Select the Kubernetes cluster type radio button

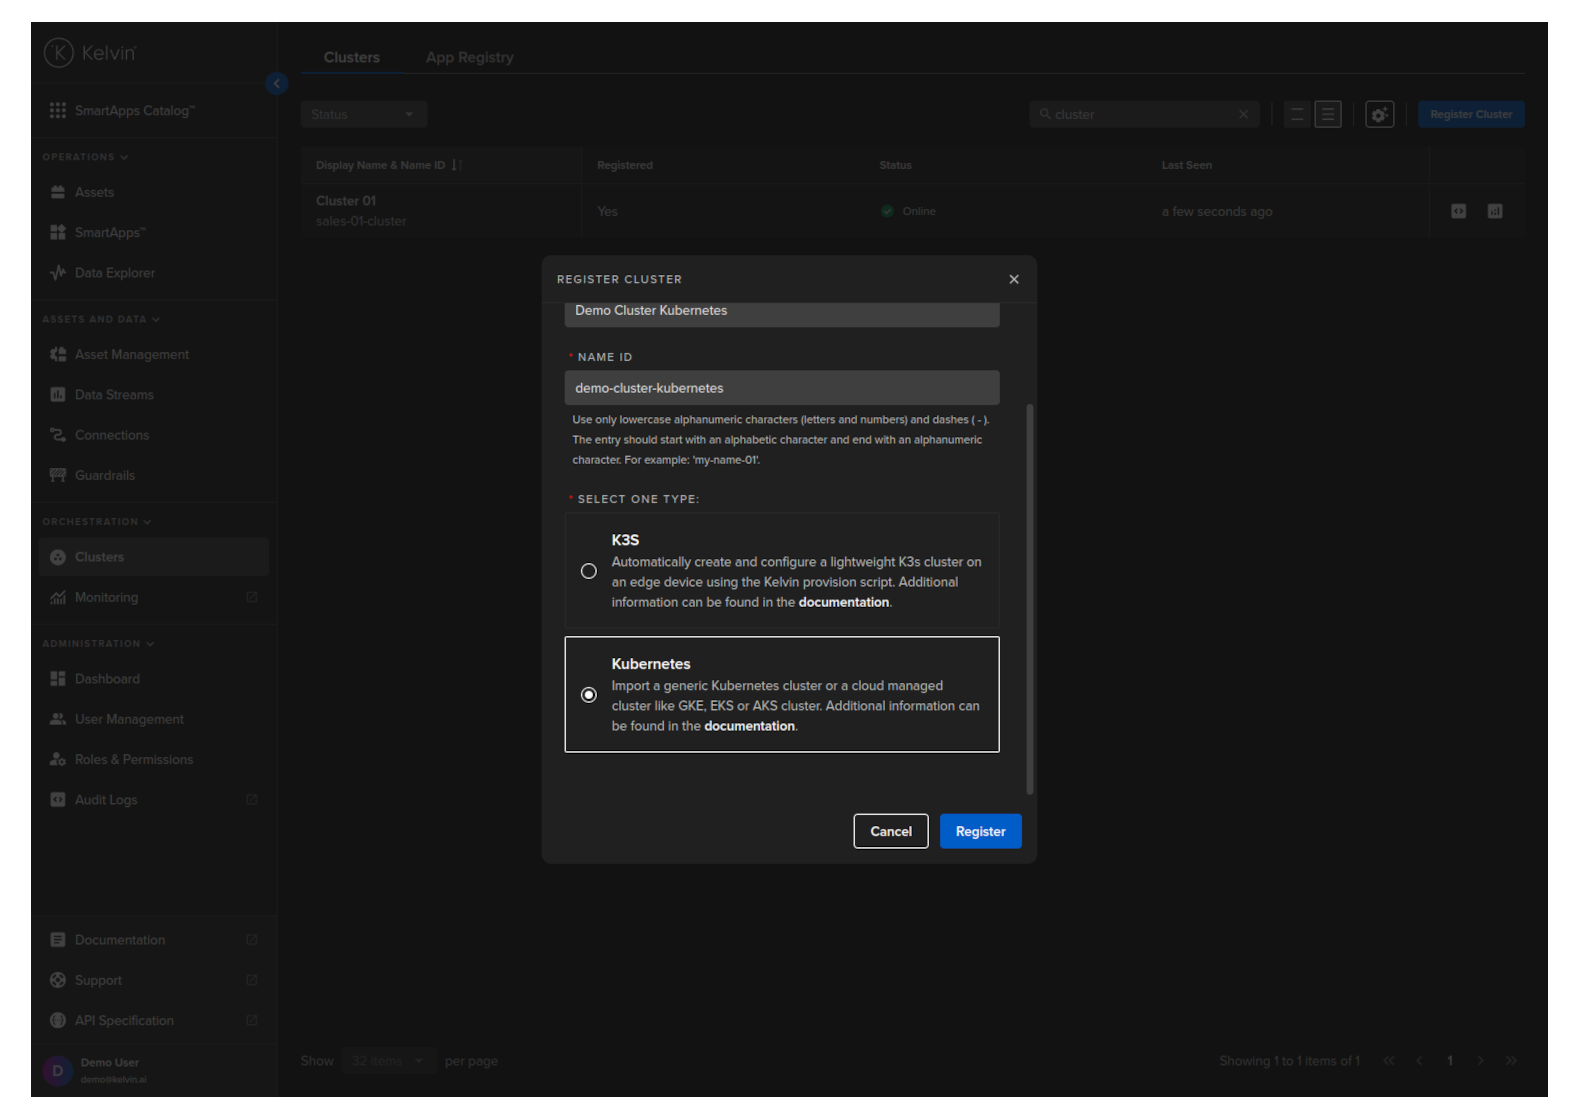click(x=589, y=695)
